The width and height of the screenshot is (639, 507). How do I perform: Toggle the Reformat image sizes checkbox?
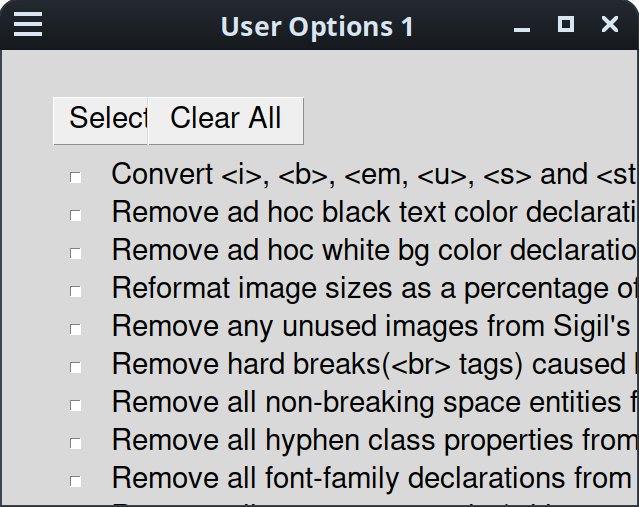click(76, 291)
